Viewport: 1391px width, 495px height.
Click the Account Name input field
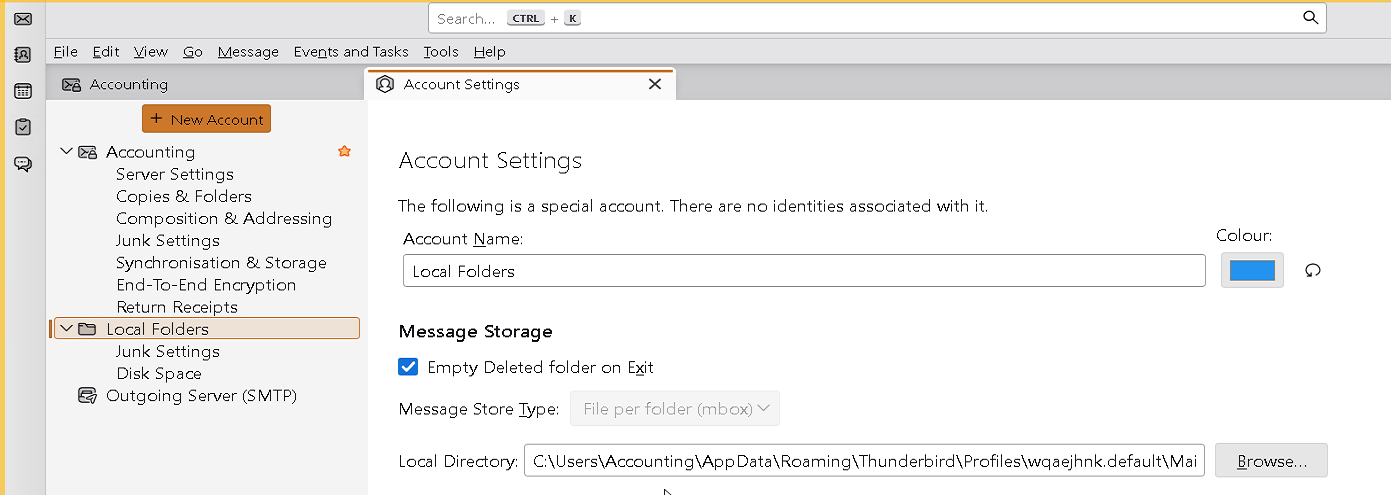(x=803, y=271)
